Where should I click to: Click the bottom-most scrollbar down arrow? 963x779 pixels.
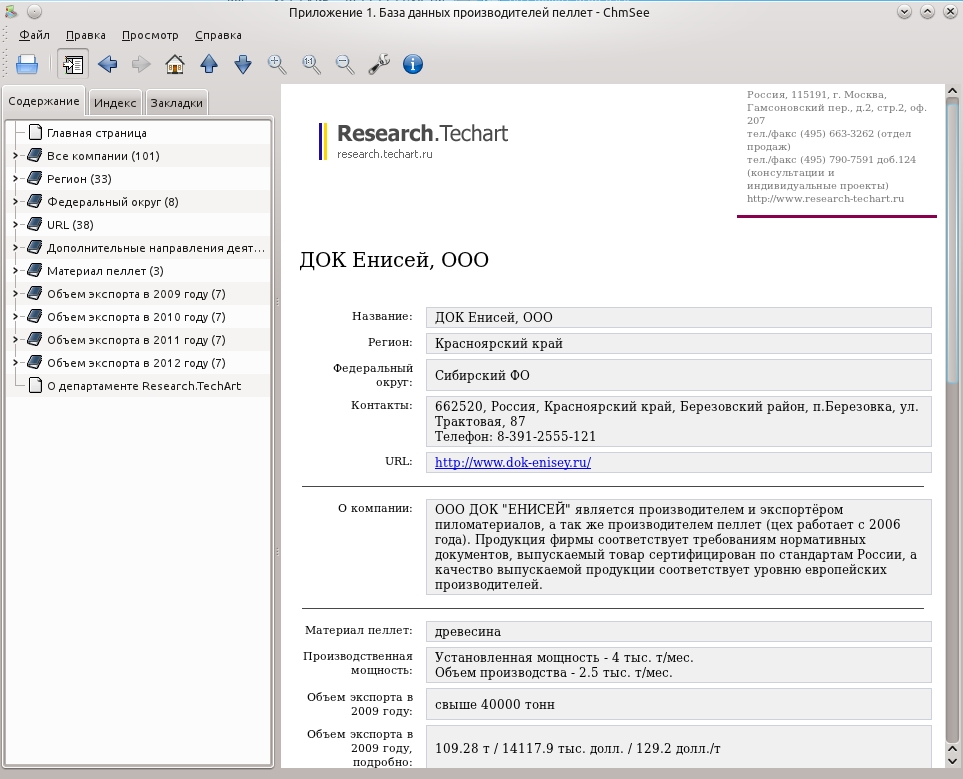(x=953, y=761)
